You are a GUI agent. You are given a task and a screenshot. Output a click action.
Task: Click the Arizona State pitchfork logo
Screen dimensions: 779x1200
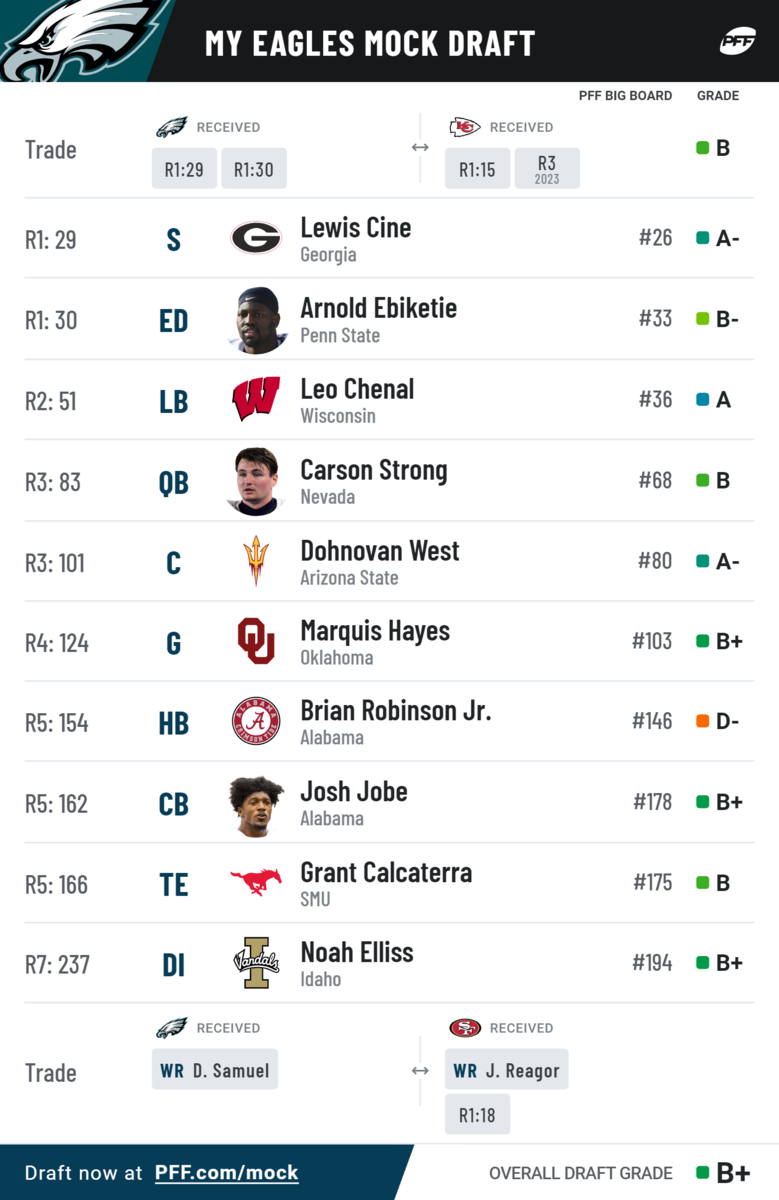coord(256,561)
